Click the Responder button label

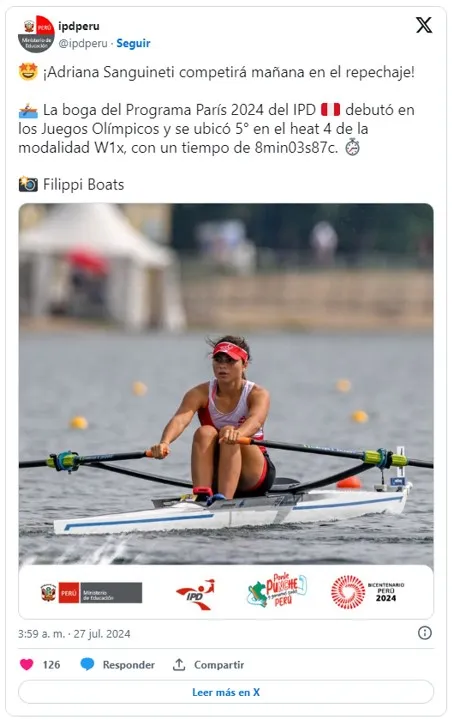129,665
